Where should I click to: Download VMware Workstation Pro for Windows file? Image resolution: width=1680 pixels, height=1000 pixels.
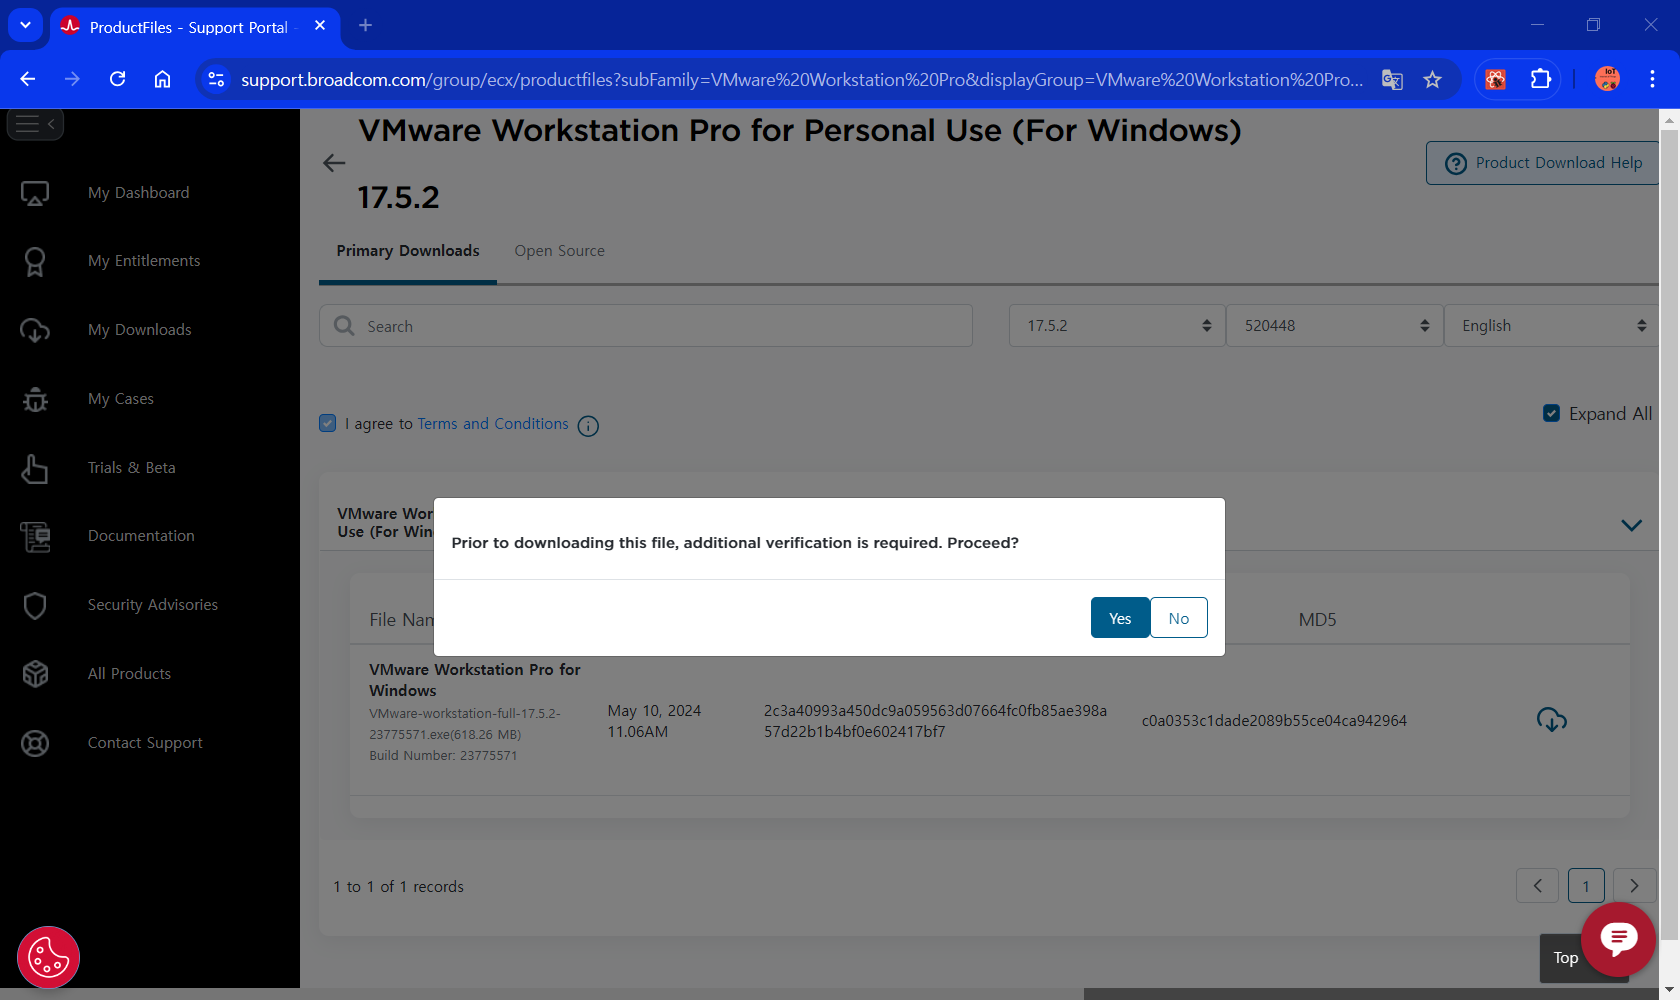point(1551,720)
